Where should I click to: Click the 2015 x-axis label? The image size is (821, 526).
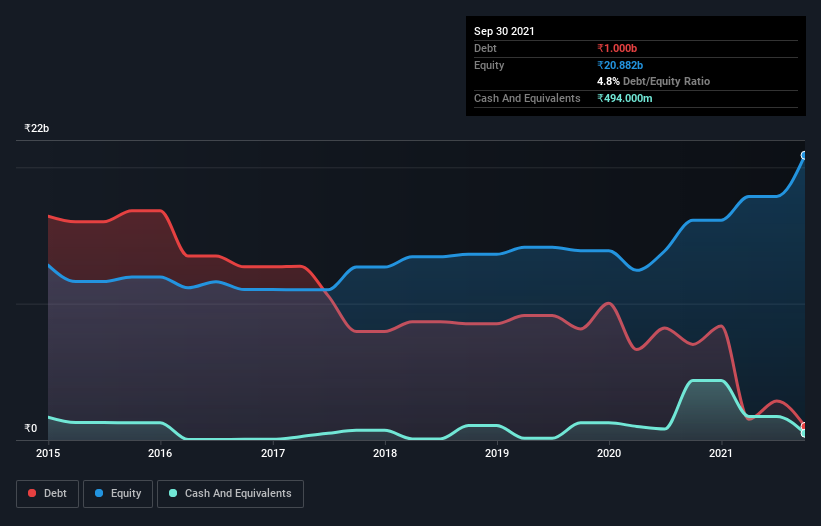pyautogui.click(x=48, y=453)
